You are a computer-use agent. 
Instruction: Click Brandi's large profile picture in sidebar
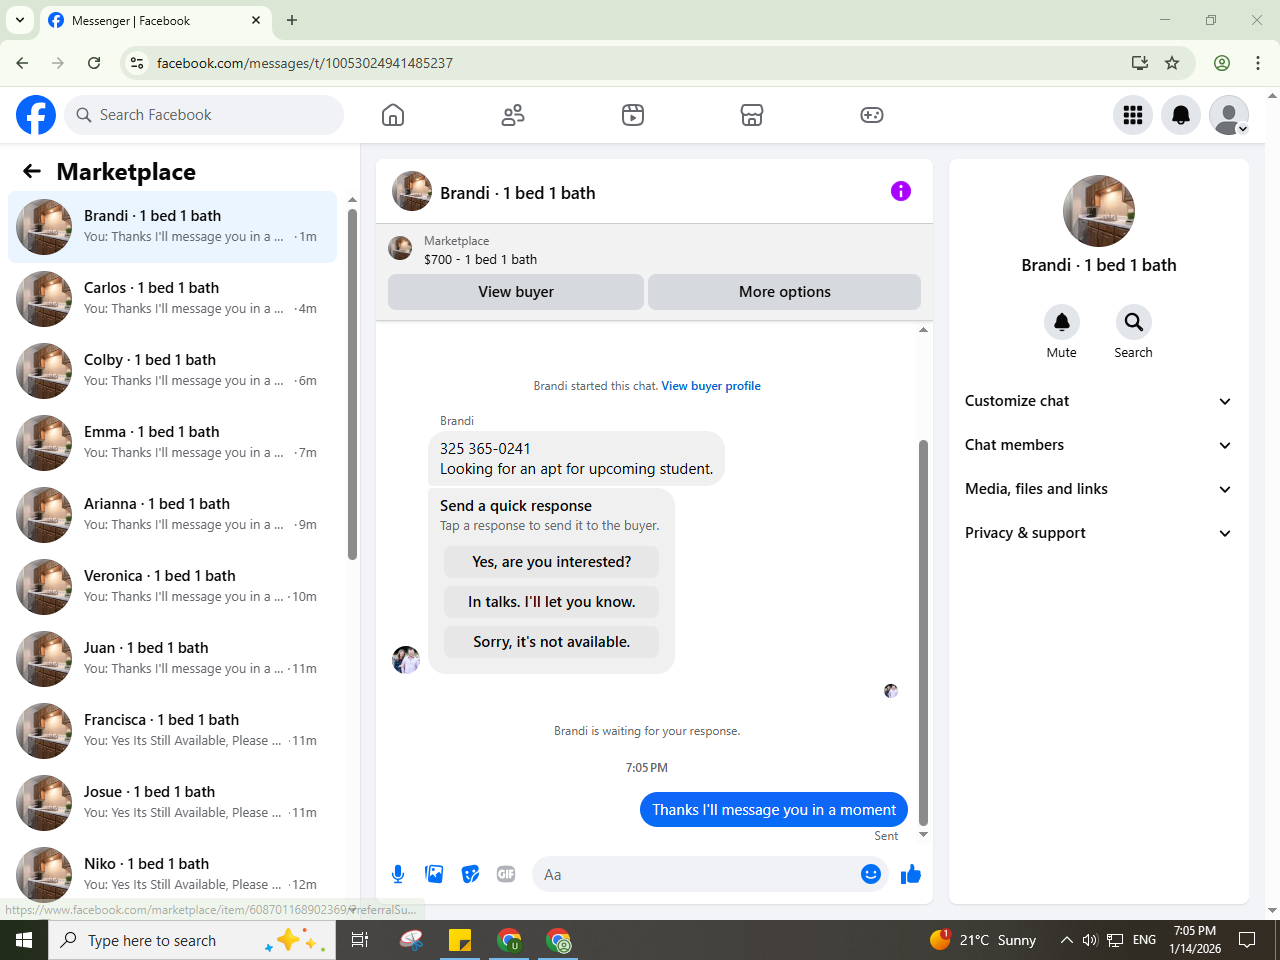pyautogui.click(x=1099, y=211)
